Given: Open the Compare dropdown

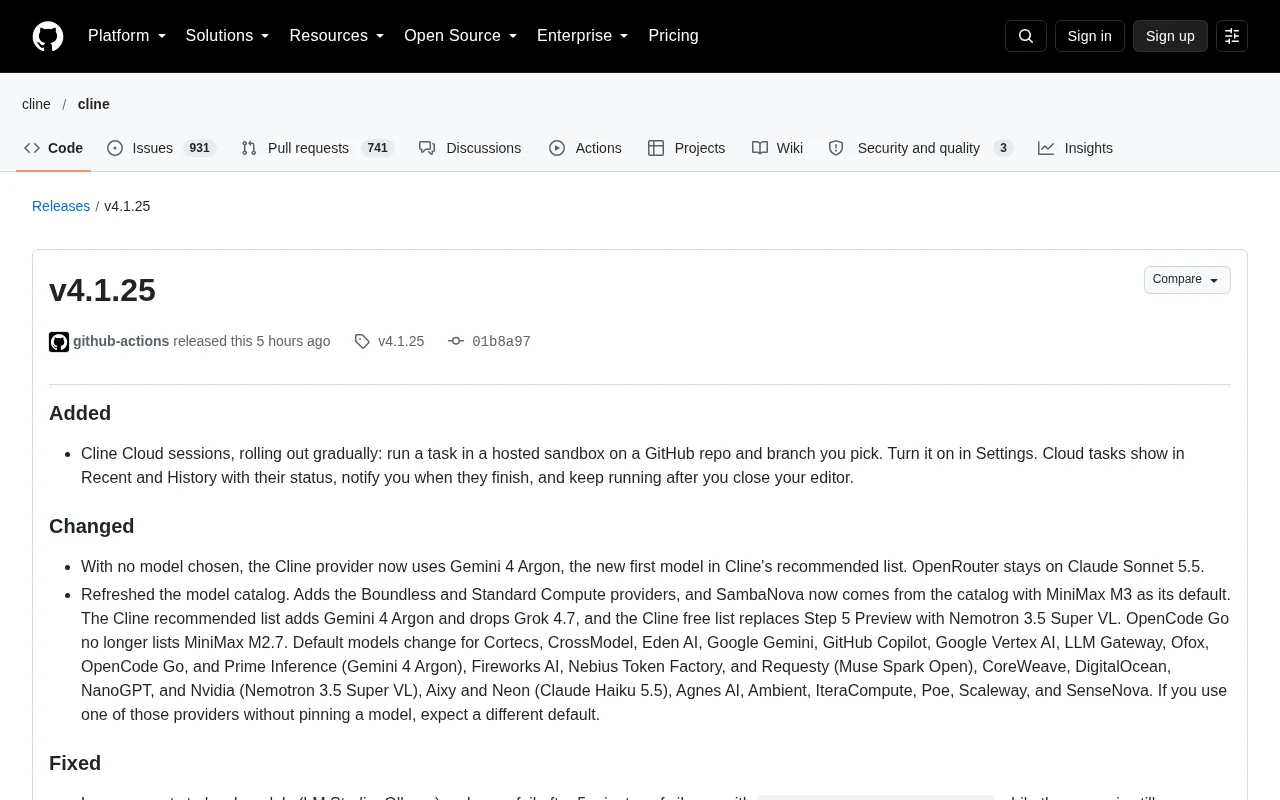Looking at the screenshot, I should (x=1187, y=280).
